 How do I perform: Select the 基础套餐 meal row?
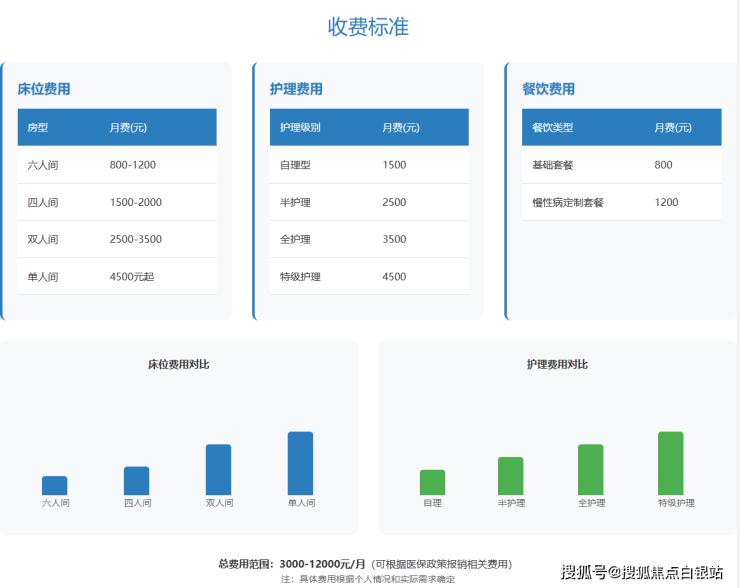(x=620, y=165)
